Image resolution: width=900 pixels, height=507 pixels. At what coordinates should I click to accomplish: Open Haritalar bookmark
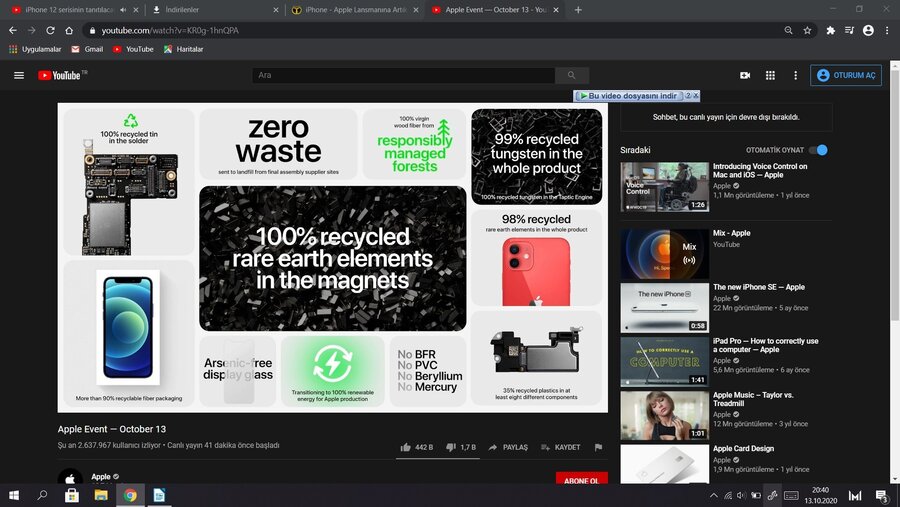pyautogui.click(x=184, y=49)
